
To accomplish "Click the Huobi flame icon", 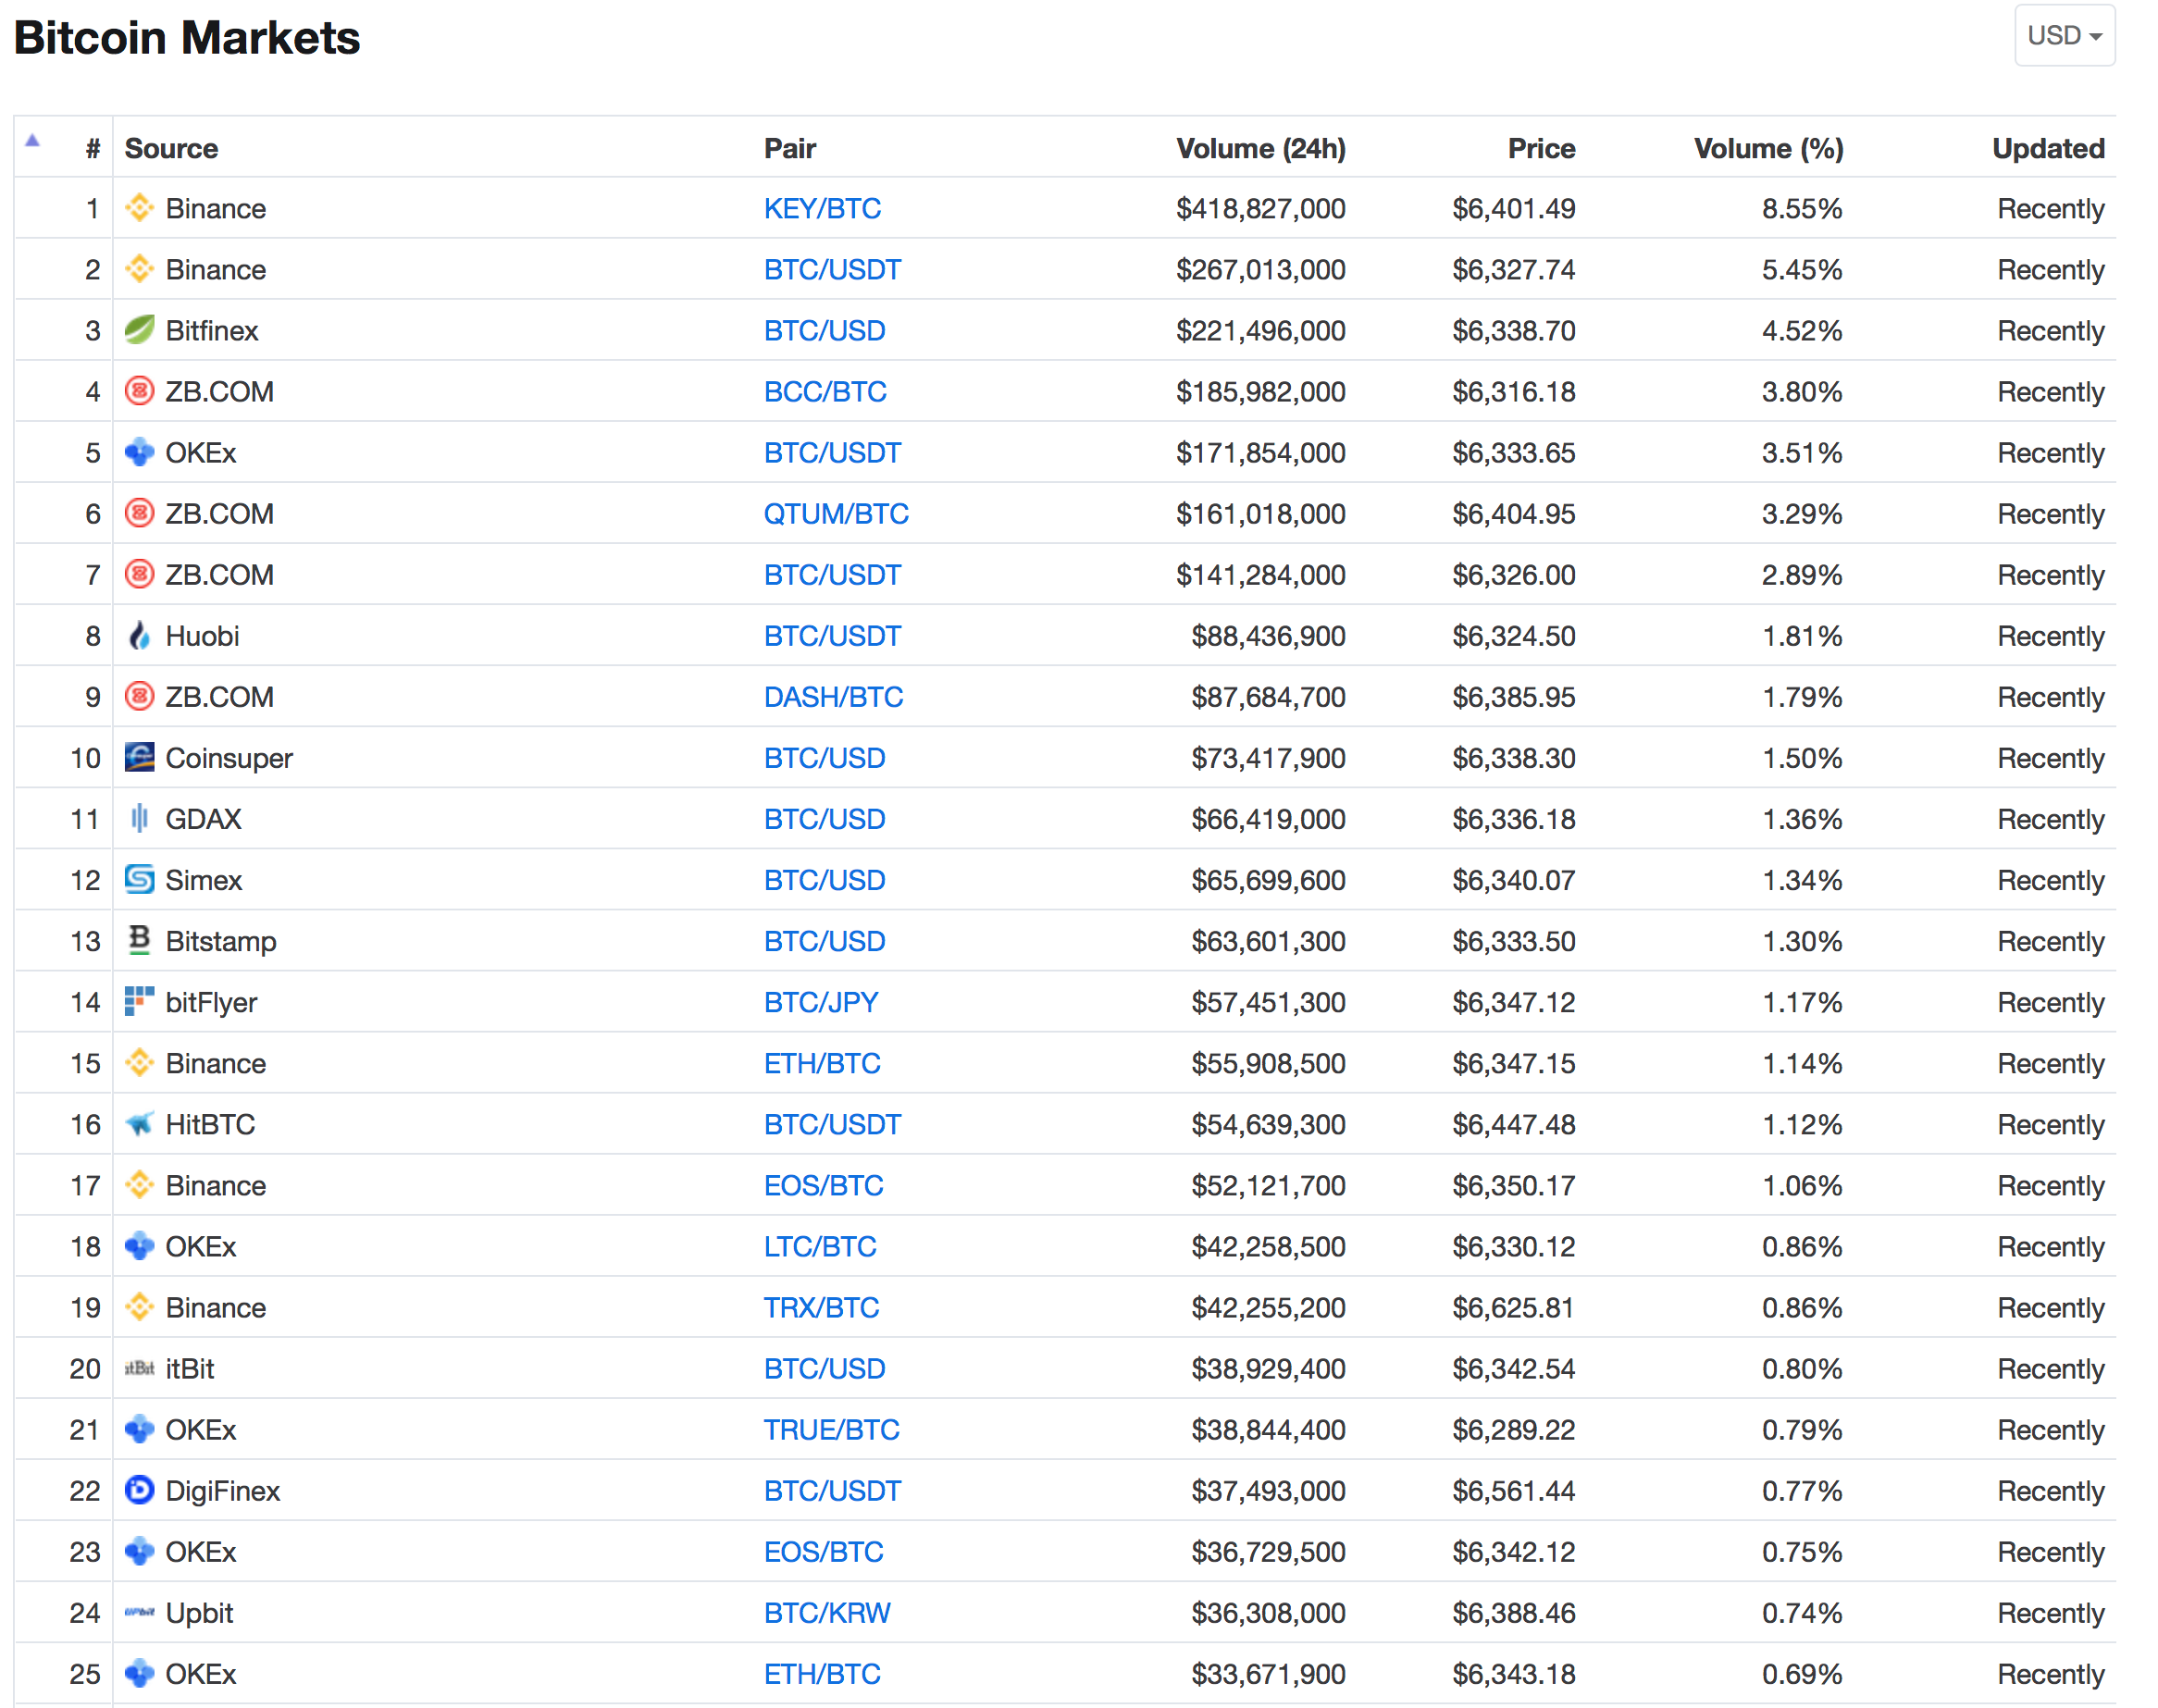I will click(x=139, y=635).
